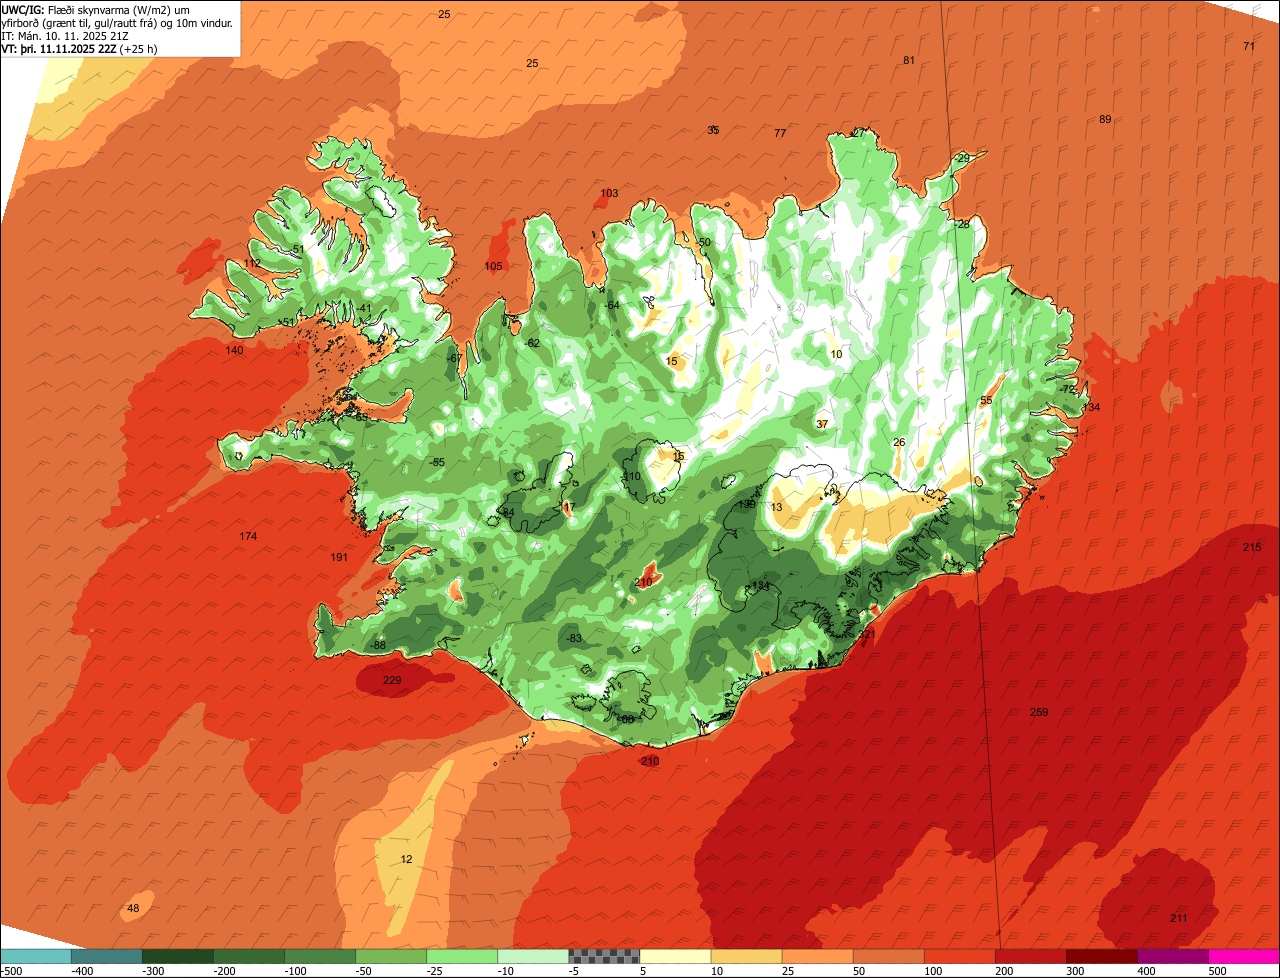Click the map value '215' at the eastern edge
This screenshot has height=978, width=1280.
pos(1251,547)
